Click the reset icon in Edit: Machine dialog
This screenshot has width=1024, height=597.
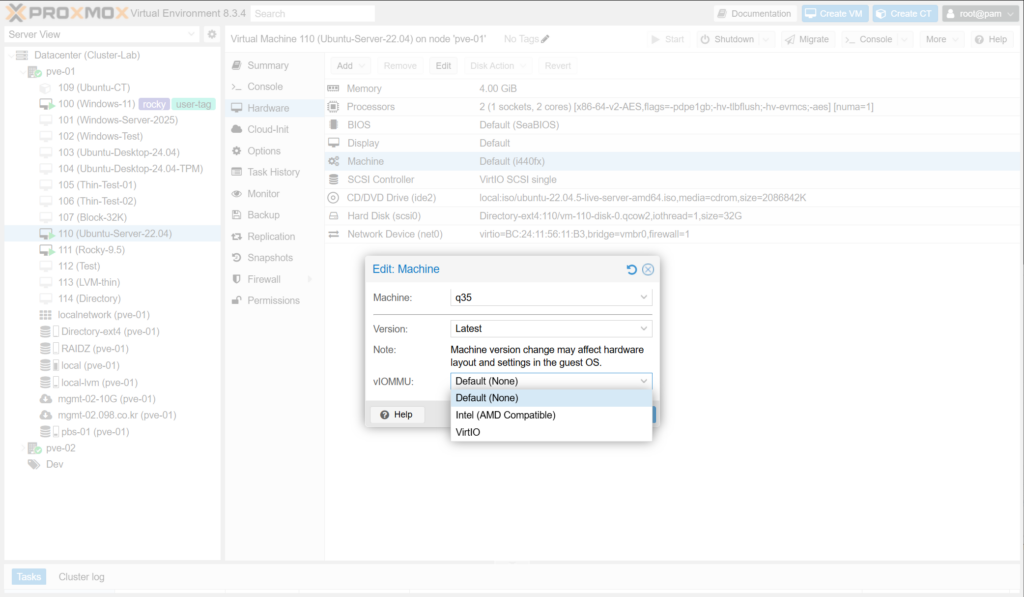coord(631,270)
